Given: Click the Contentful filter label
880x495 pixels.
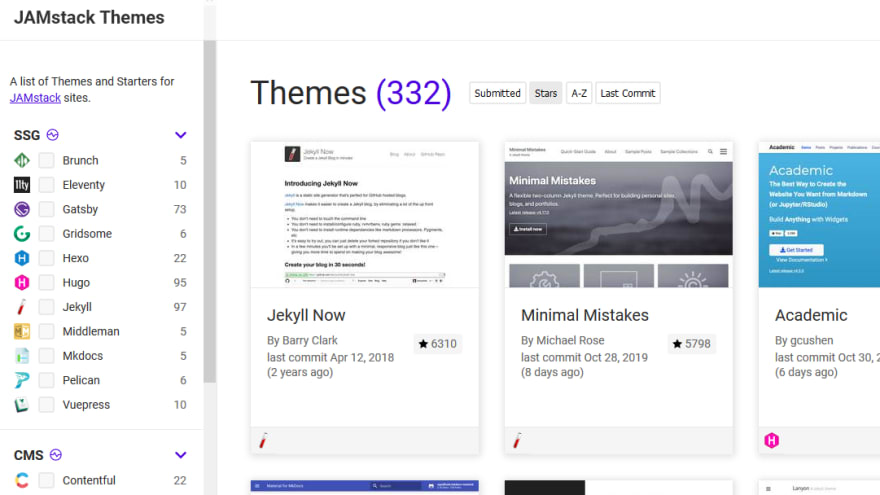Looking at the screenshot, I should (x=89, y=480).
